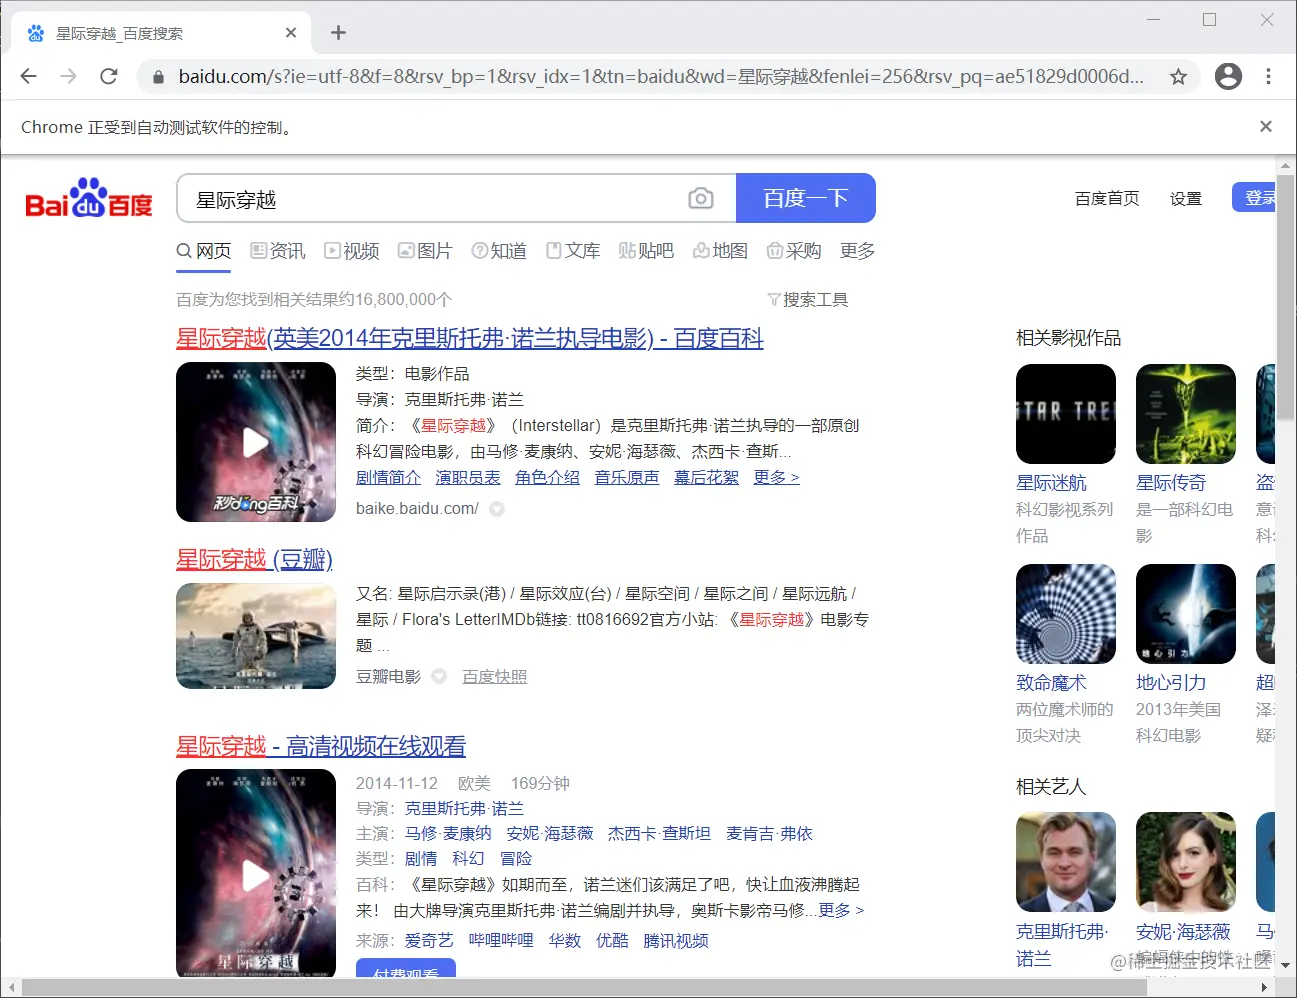
Task: Switch to the 知道 tab
Action: [x=499, y=250]
